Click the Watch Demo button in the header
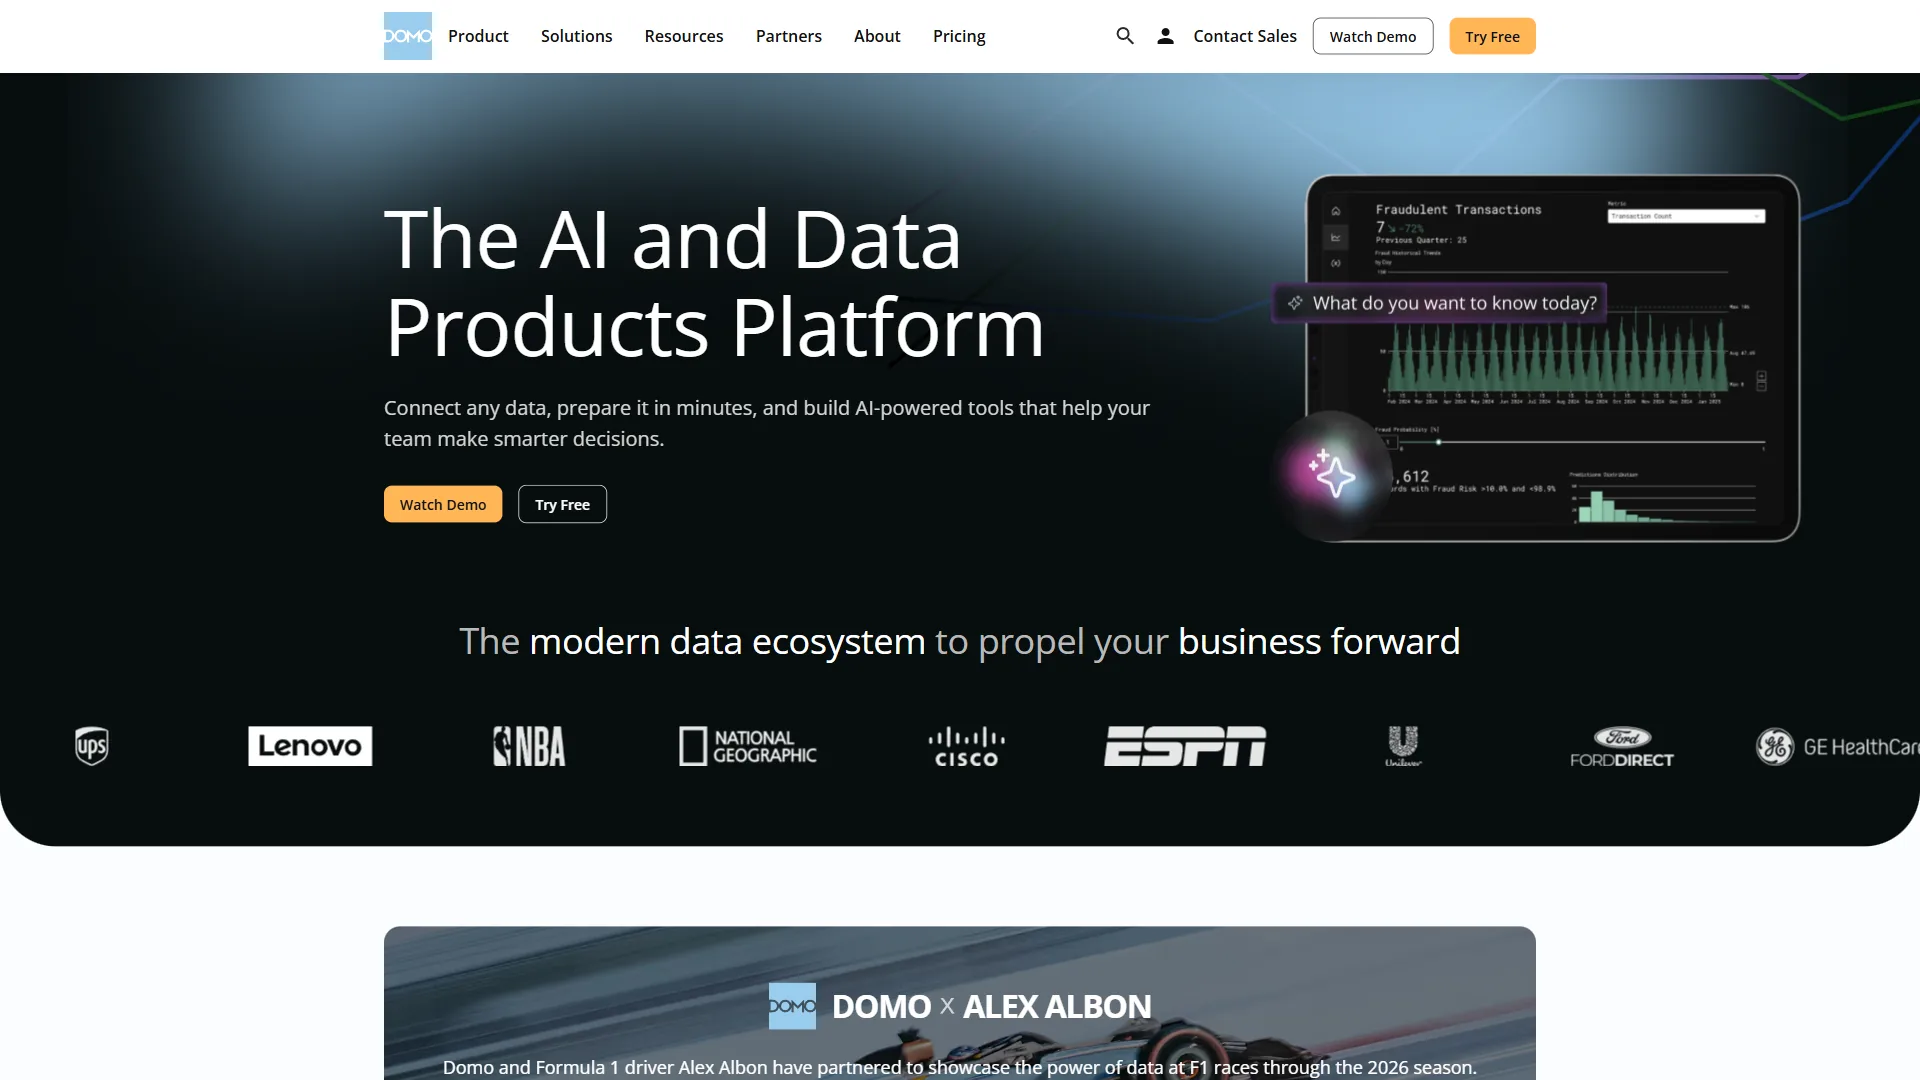Screen dimensions: 1920x1080 [x=1373, y=36]
